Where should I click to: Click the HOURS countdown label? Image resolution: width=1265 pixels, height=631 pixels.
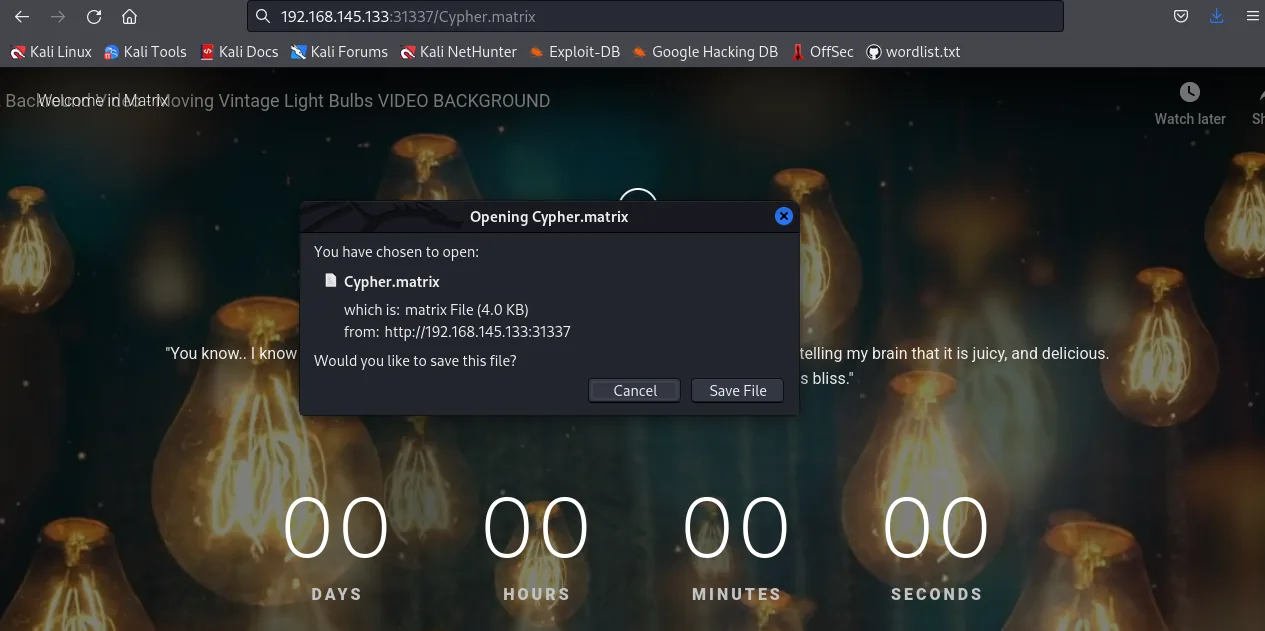click(x=536, y=594)
